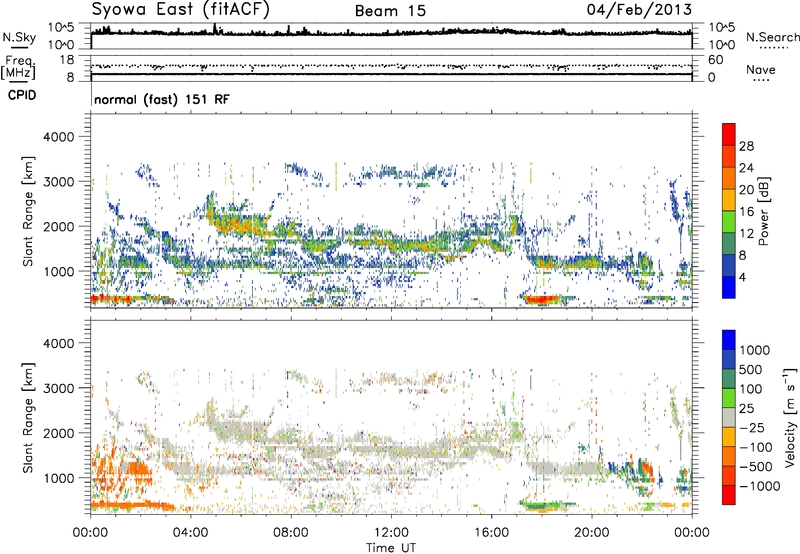The width and height of the screenshot is (800, 554).
Task: Click the '2000' range tick in velocity panel
Action: 59,433
